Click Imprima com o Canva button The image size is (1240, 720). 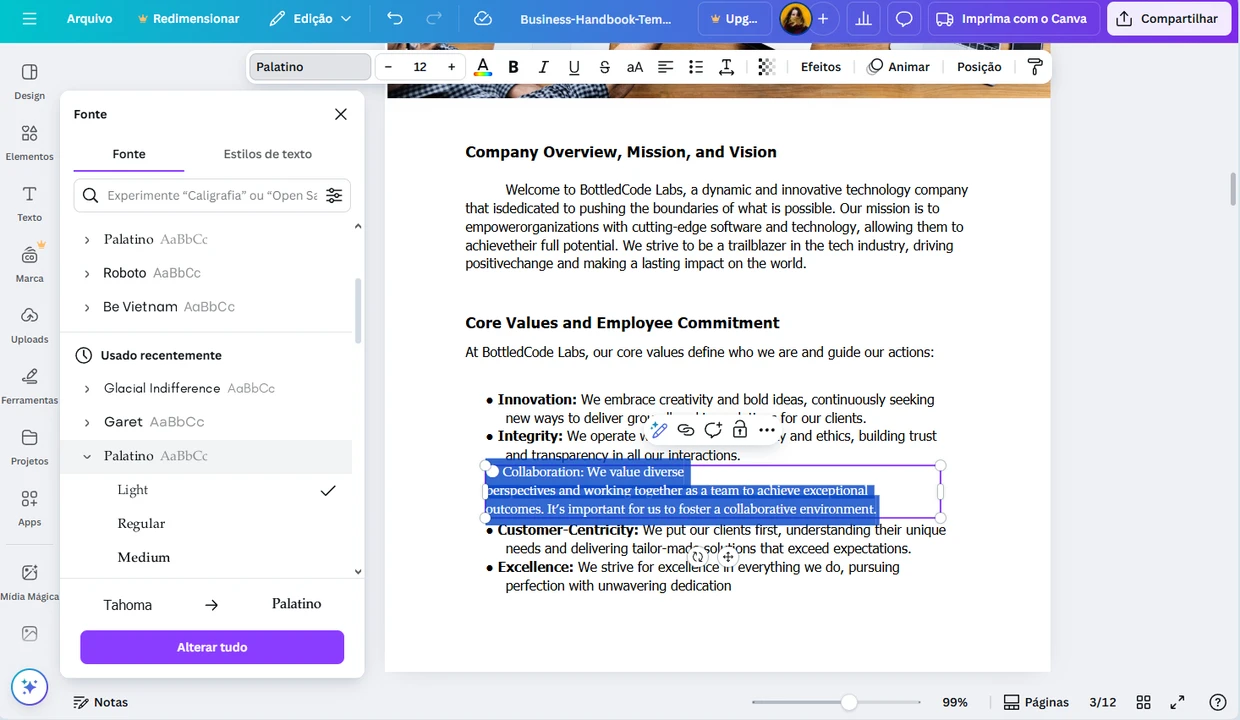click(1013, 19)
